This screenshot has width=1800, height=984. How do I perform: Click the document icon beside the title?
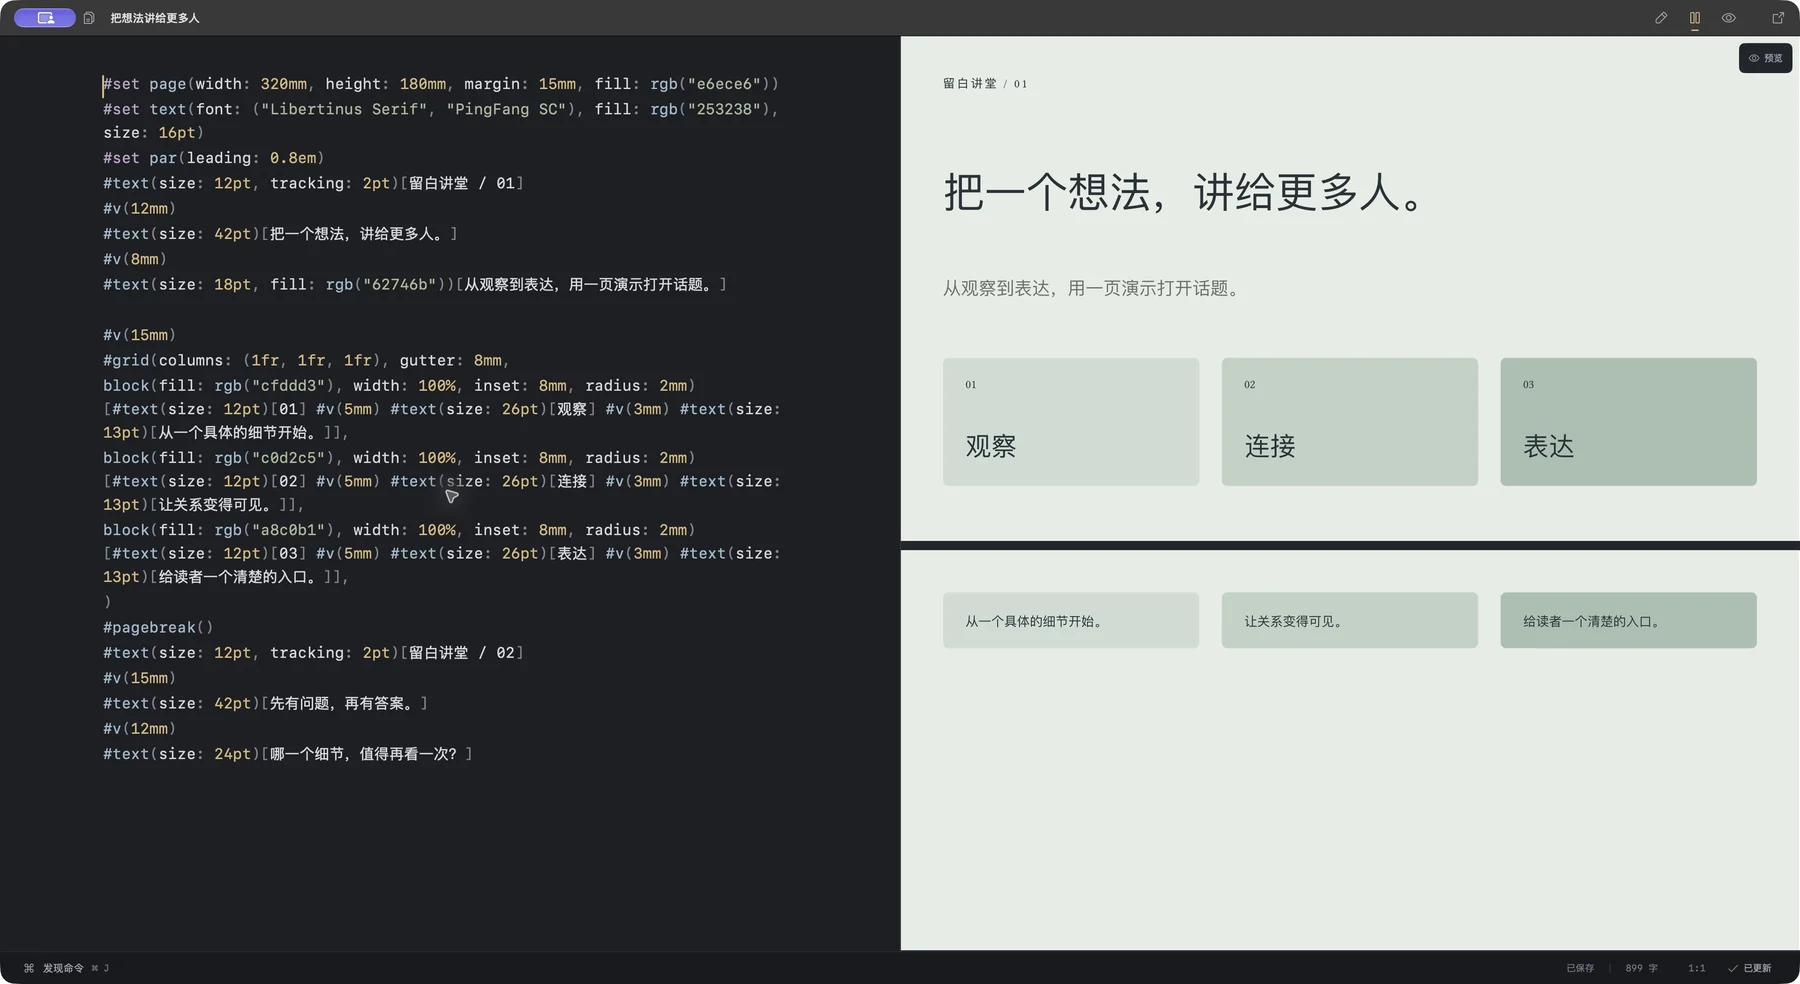(89, 18)
